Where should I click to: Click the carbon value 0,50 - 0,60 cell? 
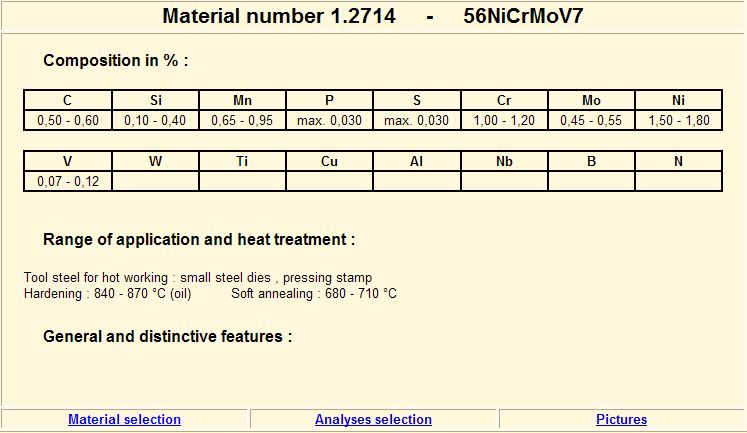click(68, 120)
